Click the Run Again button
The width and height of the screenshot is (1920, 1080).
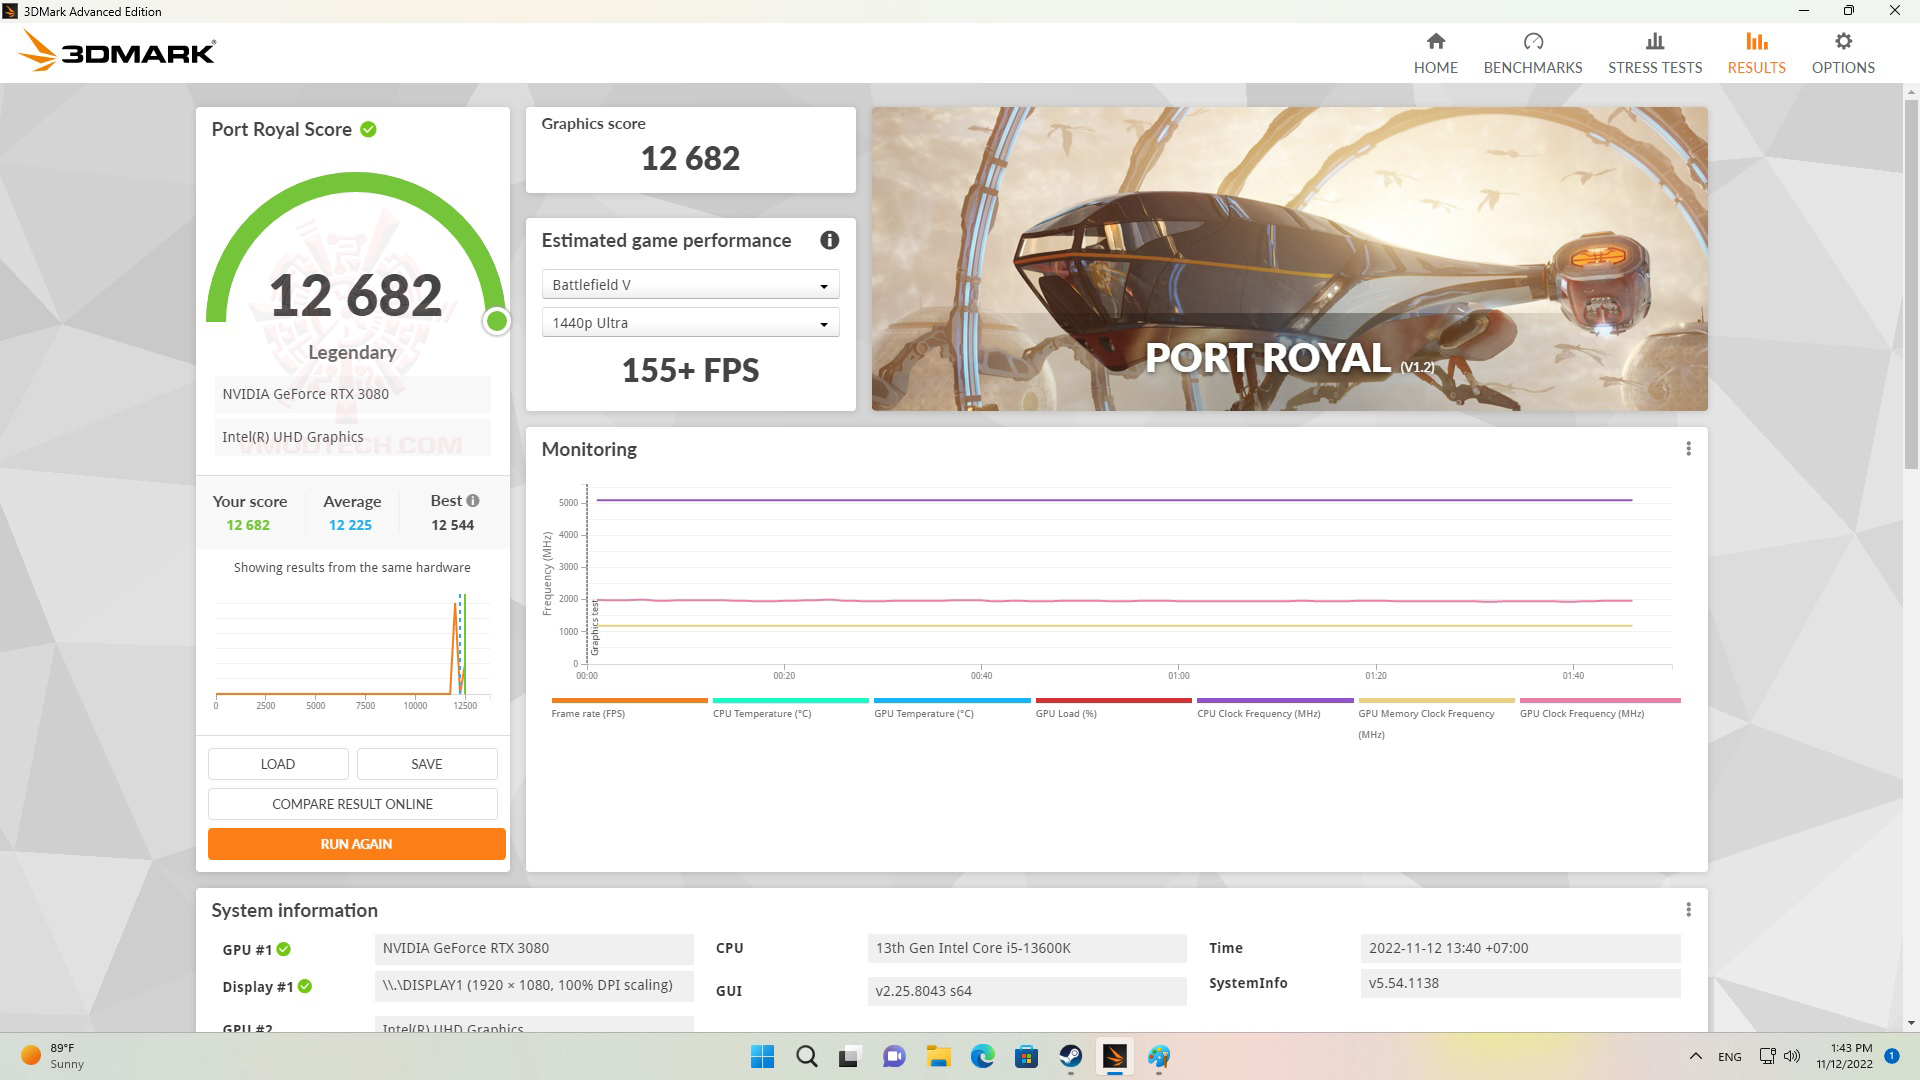[x=356, y=844]
